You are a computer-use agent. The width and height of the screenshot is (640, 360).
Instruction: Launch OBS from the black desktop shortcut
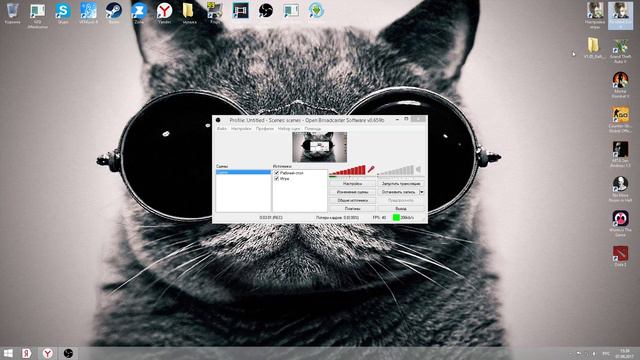pos(266,11)
